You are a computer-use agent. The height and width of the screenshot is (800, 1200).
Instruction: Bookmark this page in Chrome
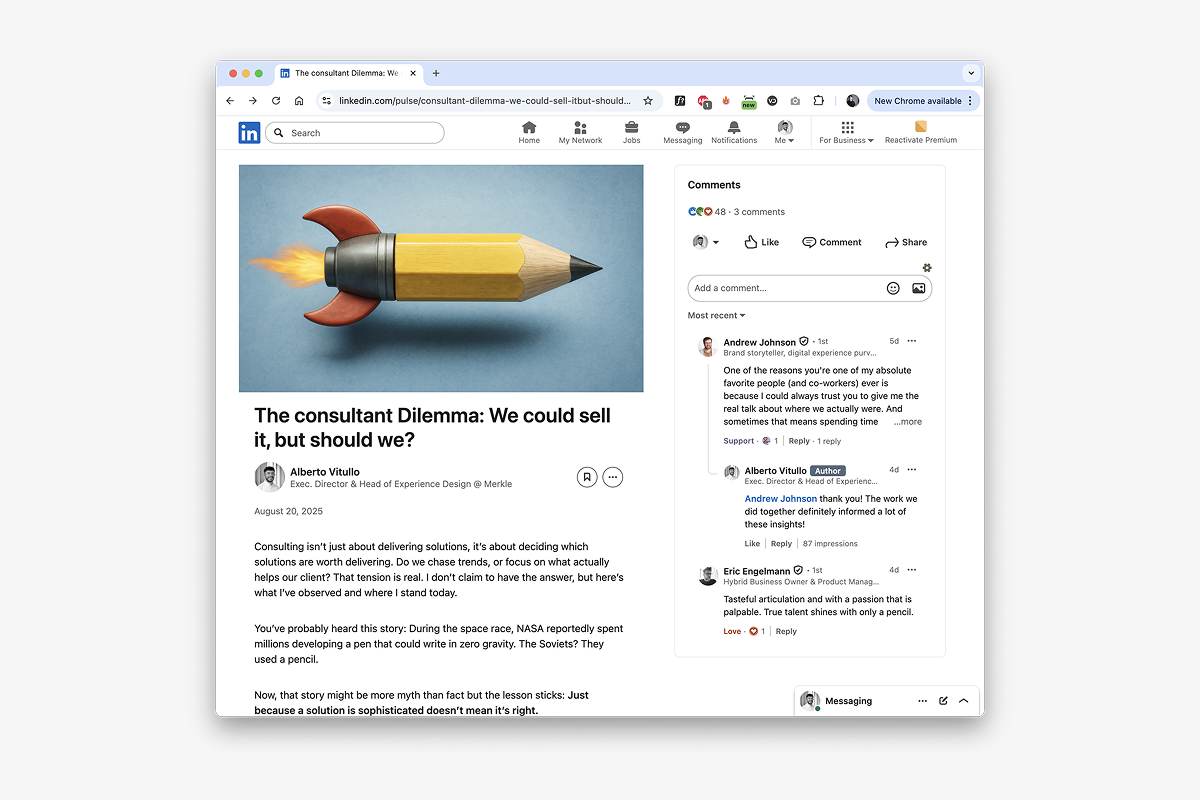(648, 101)
